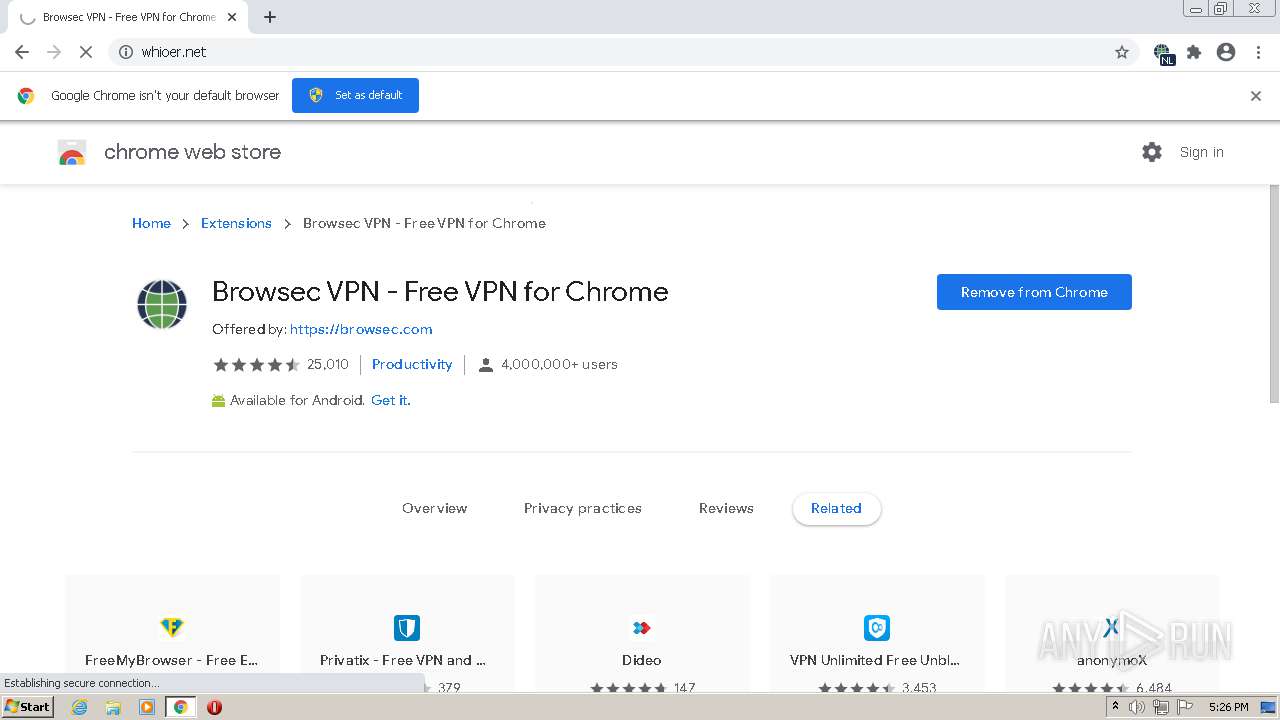
Task: Open Windows Explorer folder in taskbar
Action: (113, 707)
